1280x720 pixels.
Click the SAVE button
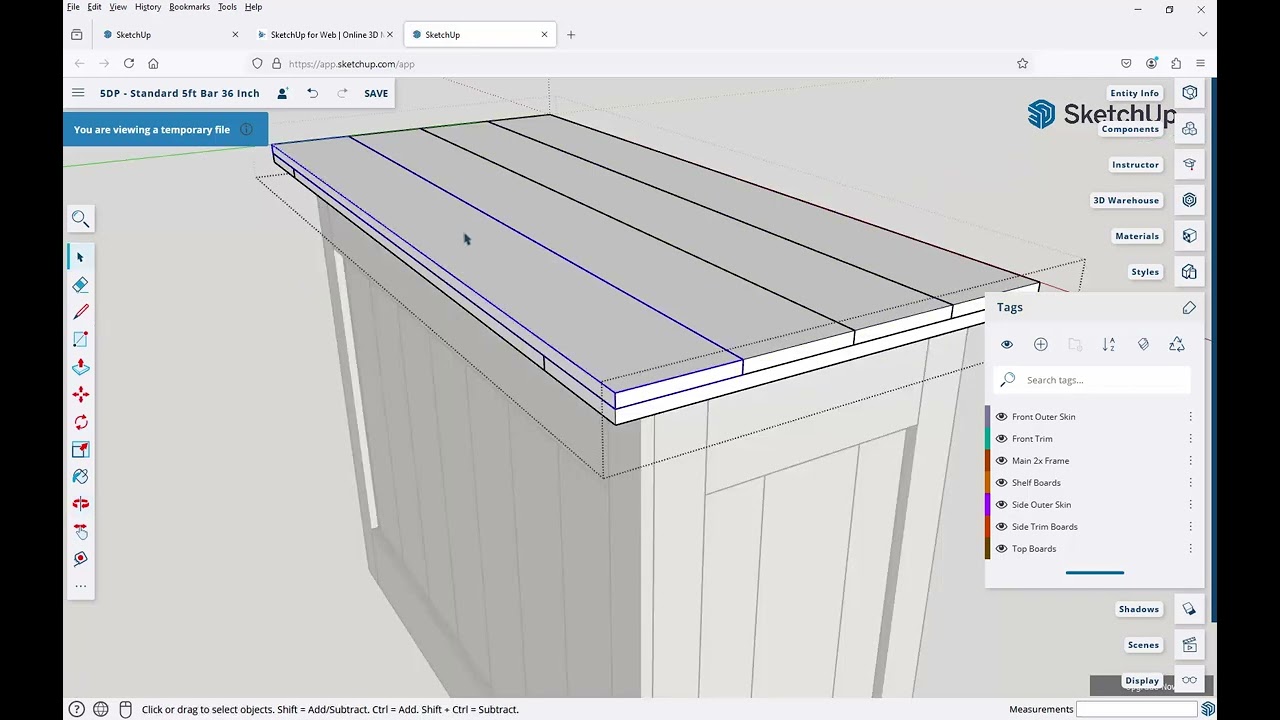point(376,93)
